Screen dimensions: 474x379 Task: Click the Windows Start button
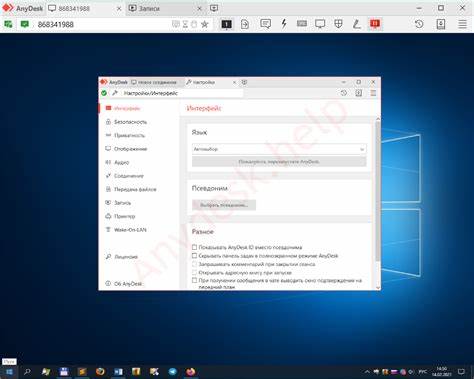(x=9, y=372)
